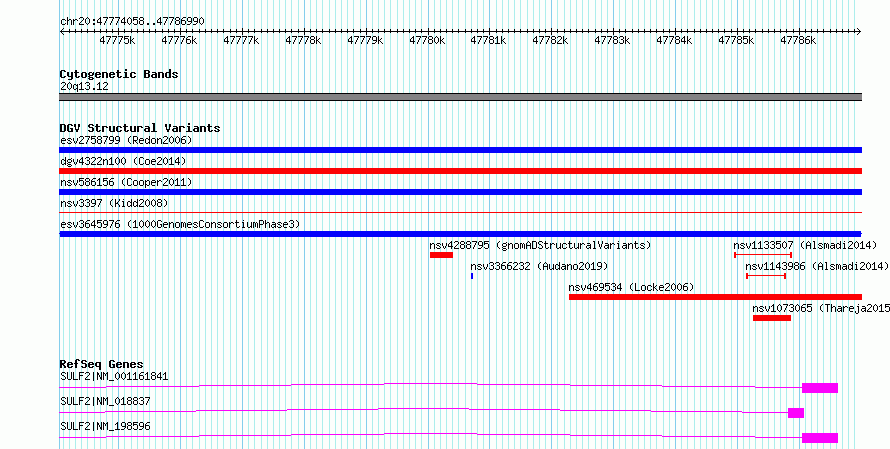The image size is (890, 449).
Task: Click the SULF2|NM_198596 gene label
Action: [105, 426]
